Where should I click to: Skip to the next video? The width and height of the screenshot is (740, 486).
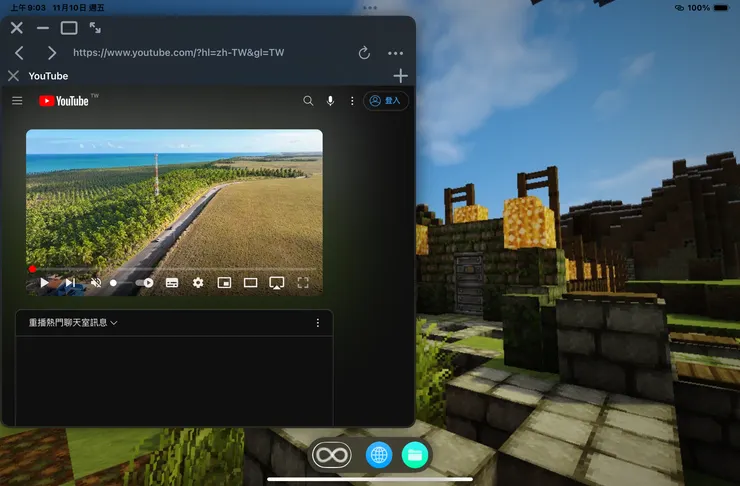click(70, 283)
